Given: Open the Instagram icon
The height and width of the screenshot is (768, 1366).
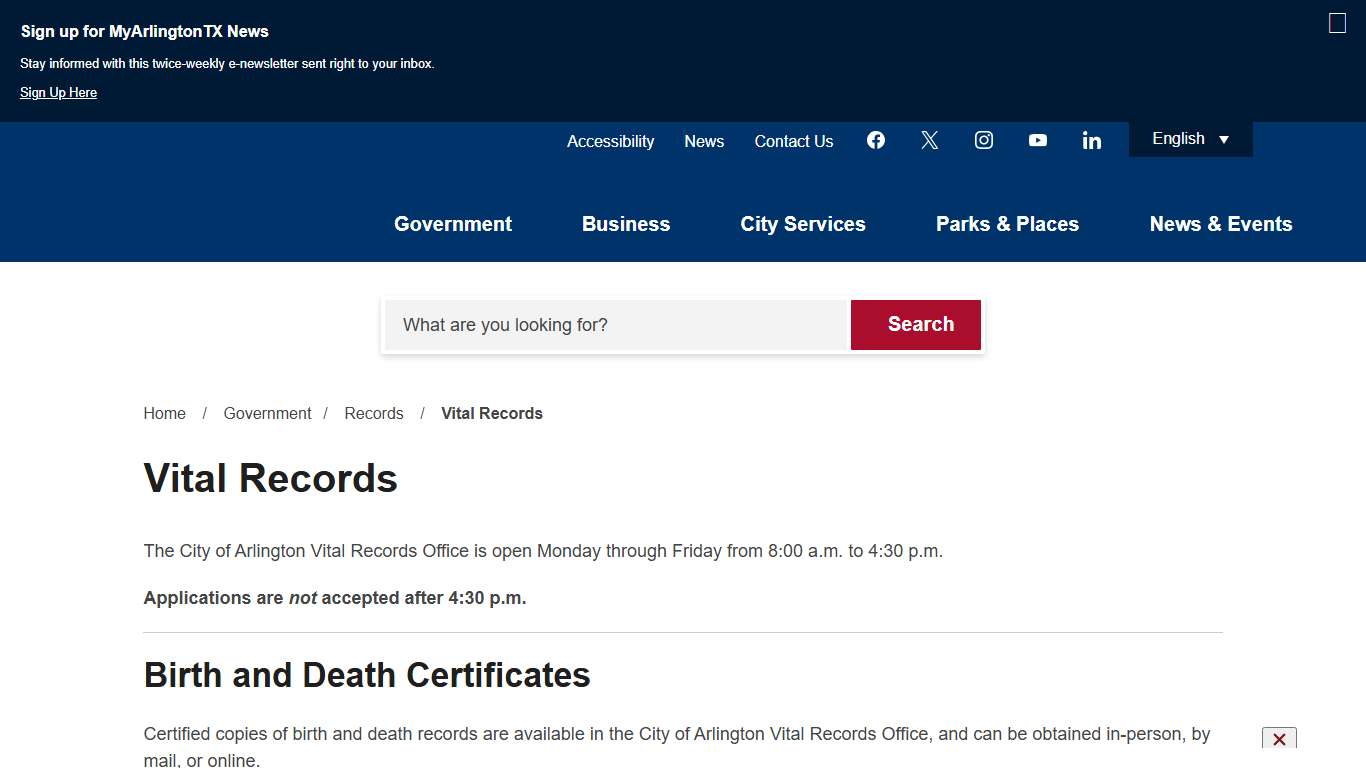Looking at the screenshot, I should [983, 140].
